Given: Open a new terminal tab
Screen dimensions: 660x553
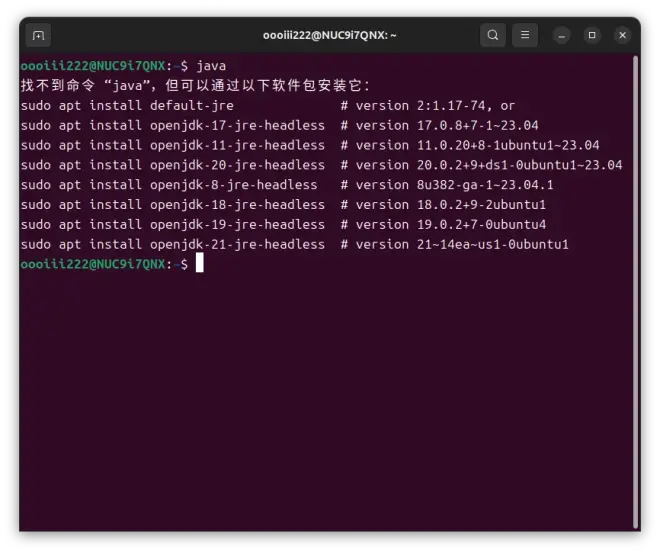Looking at the screenshot, I should click(x=38, y=35).
